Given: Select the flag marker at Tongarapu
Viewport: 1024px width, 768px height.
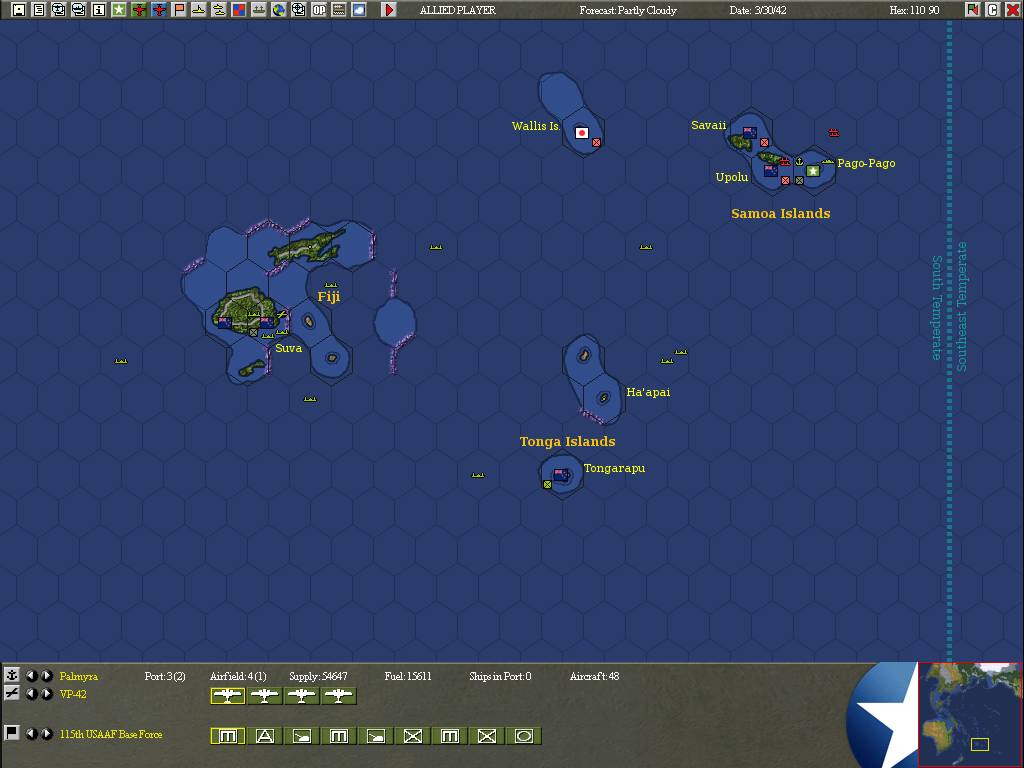Looking at the screenshot, I should [561, 475].
